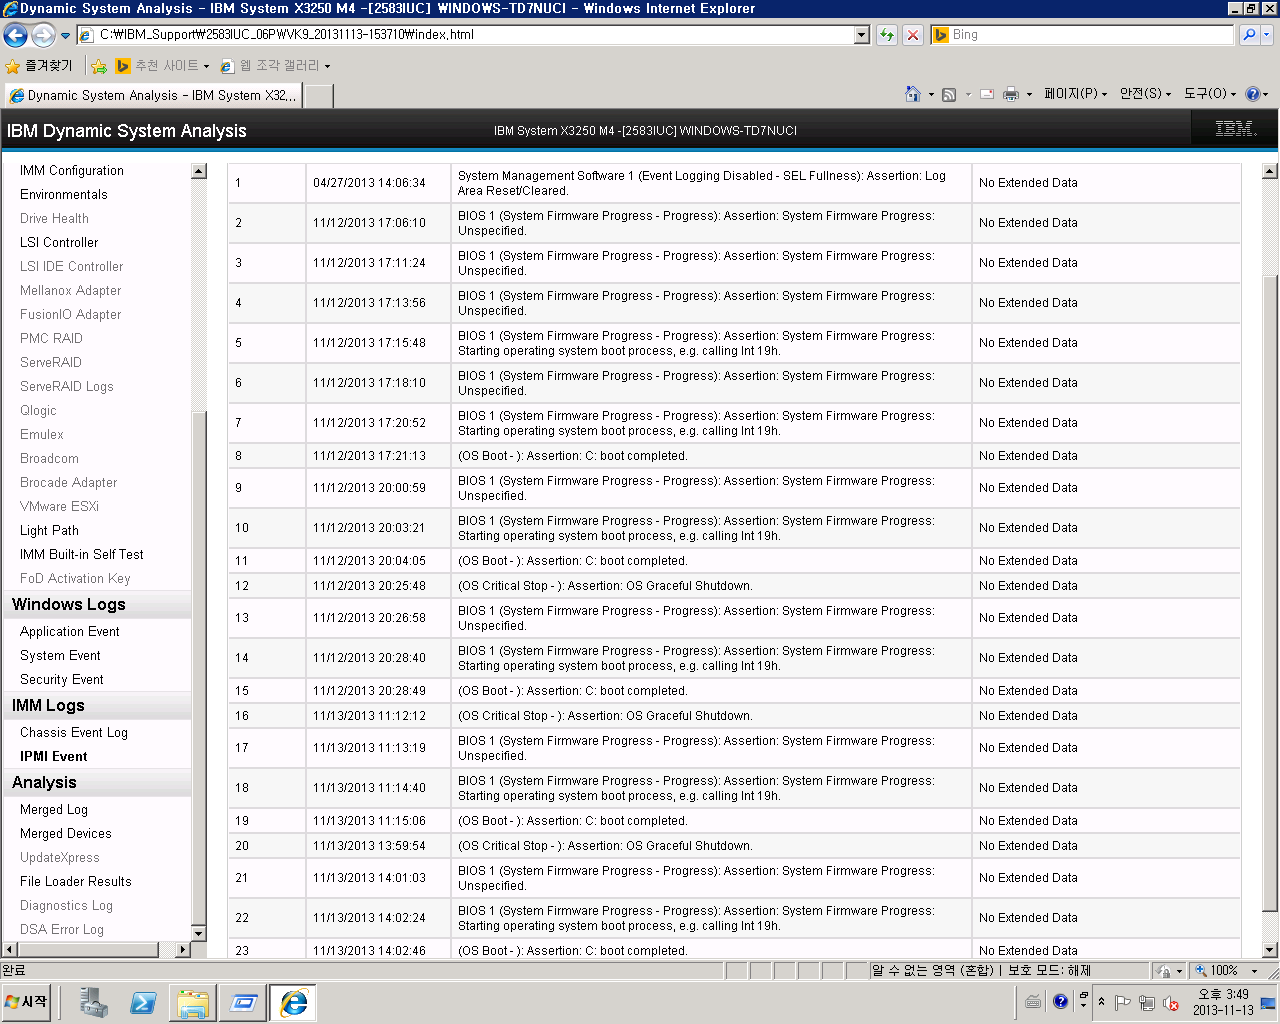The image size is (1280, 1024).
Task: Click the browser Back arrow button
Action: (15, 36)
